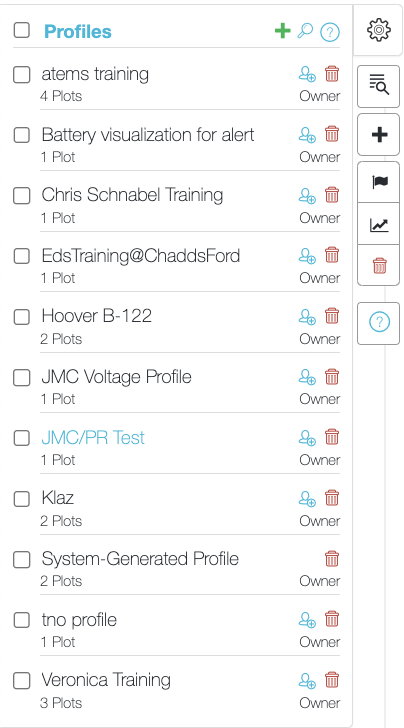This screenshot has height=728, width=404.
Task: Check the Chris Schnabel Training checkbox
Action: coord(21,196)
